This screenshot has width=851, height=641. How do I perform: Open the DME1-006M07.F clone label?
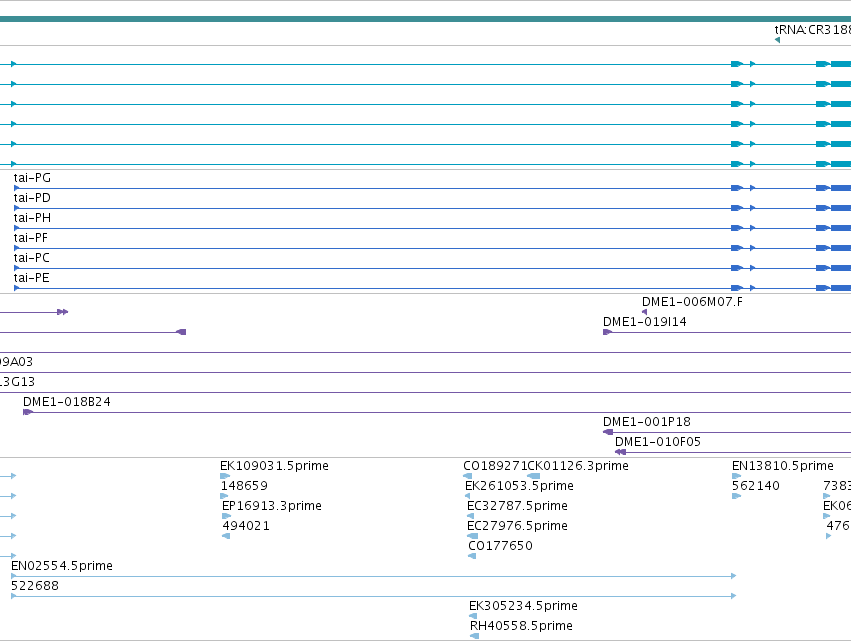(x=692, y=302)
